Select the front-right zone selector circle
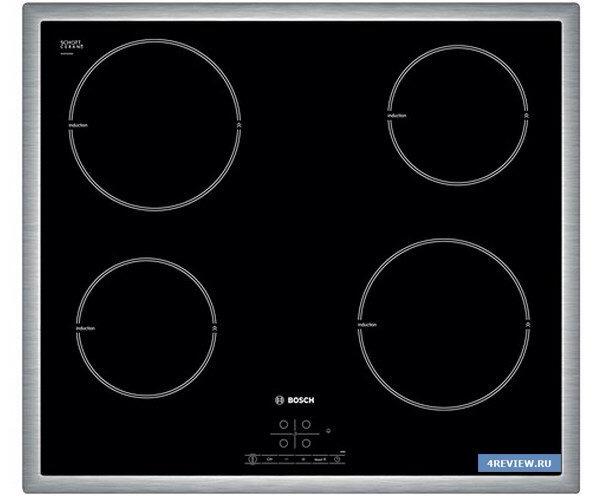 click(x=306, y=441)
